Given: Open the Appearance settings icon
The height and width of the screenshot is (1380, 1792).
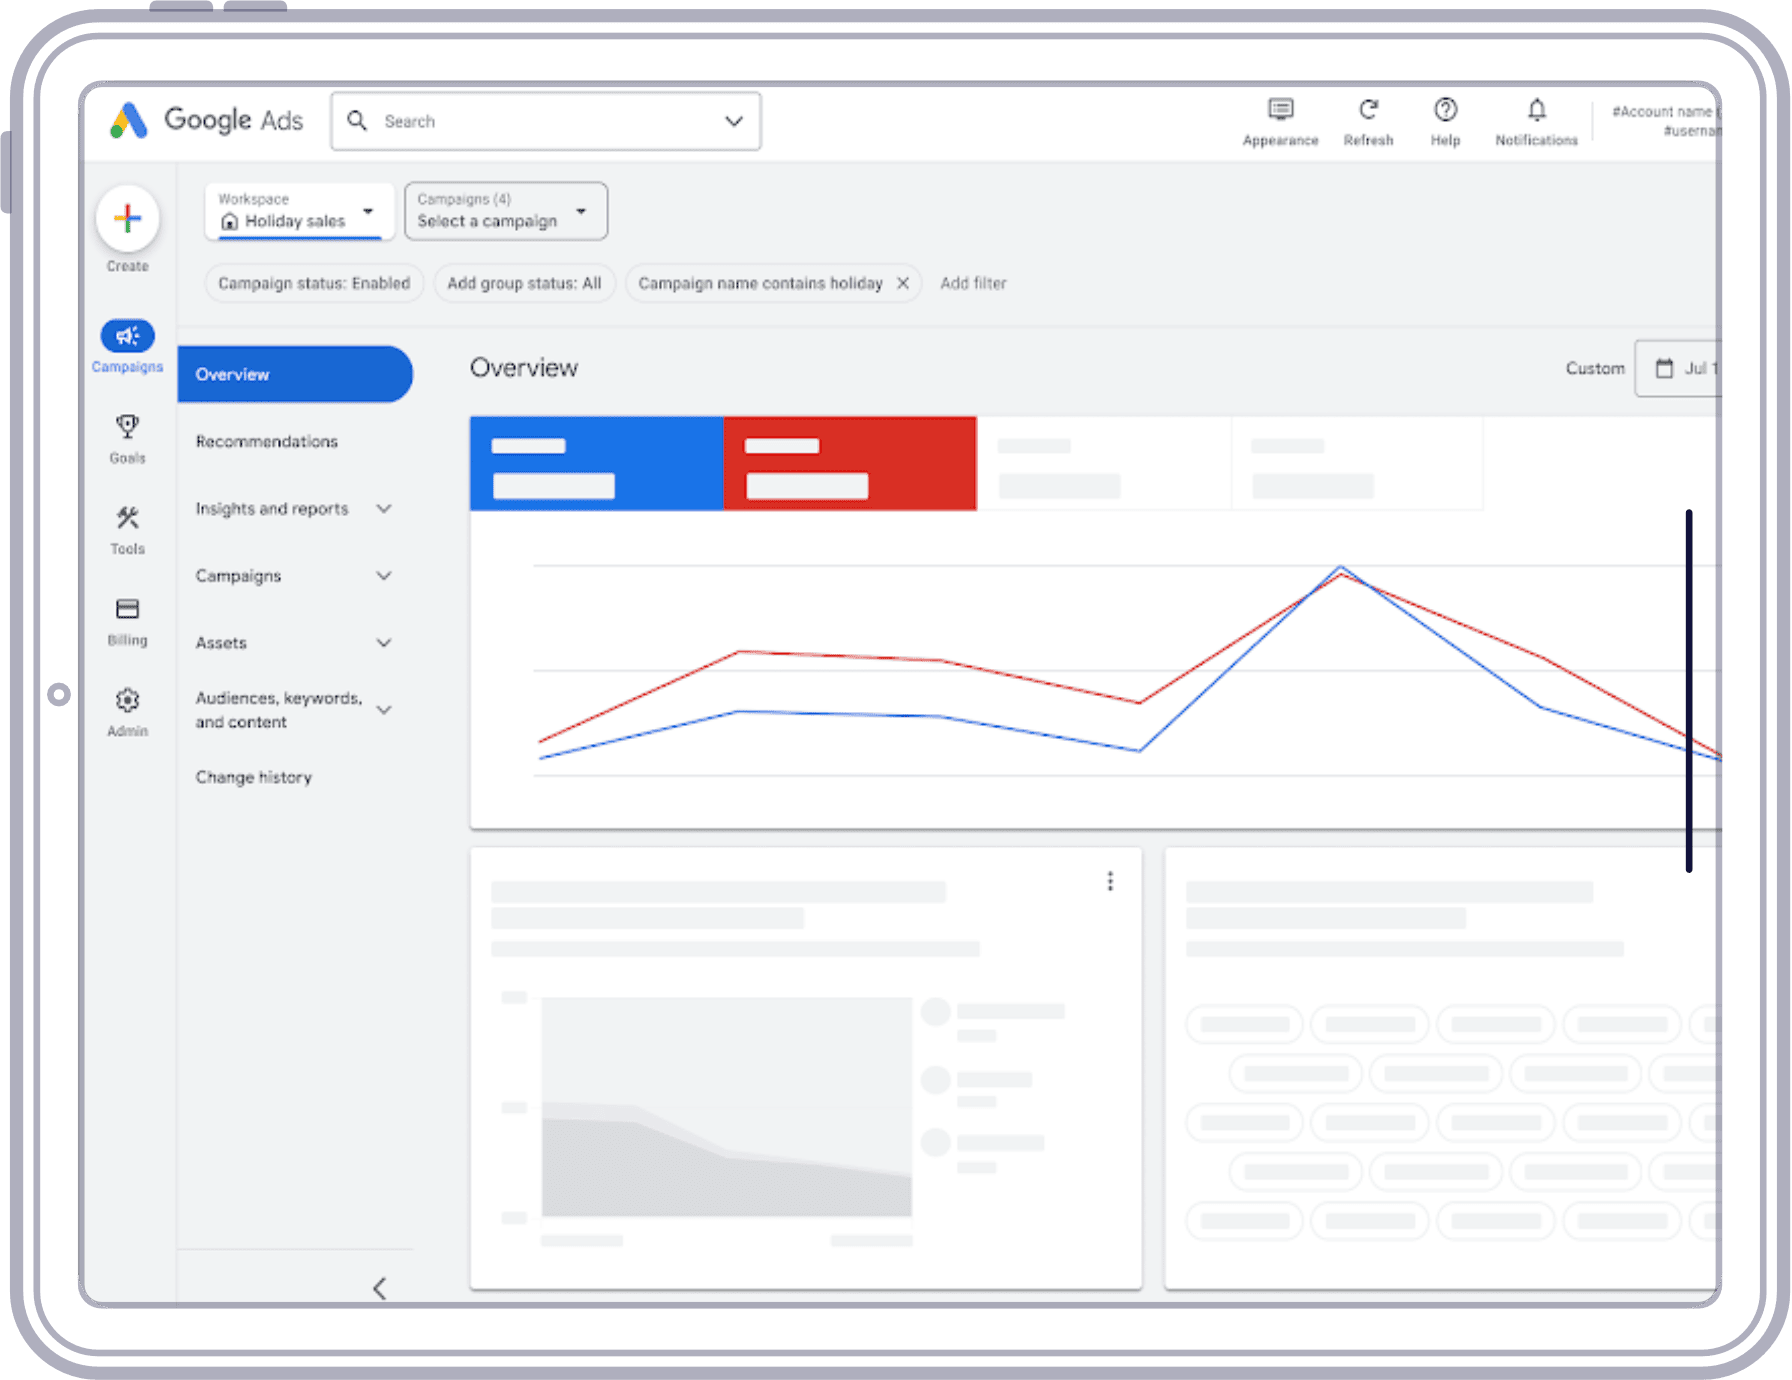Looking at the screenshot, I should [1280, 111].
